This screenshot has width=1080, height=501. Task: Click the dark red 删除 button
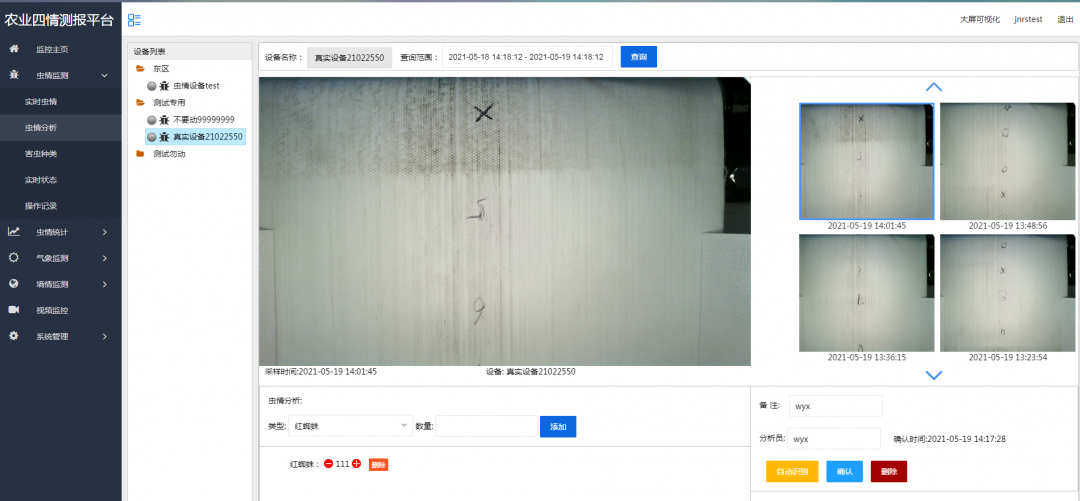coord(889,471)
